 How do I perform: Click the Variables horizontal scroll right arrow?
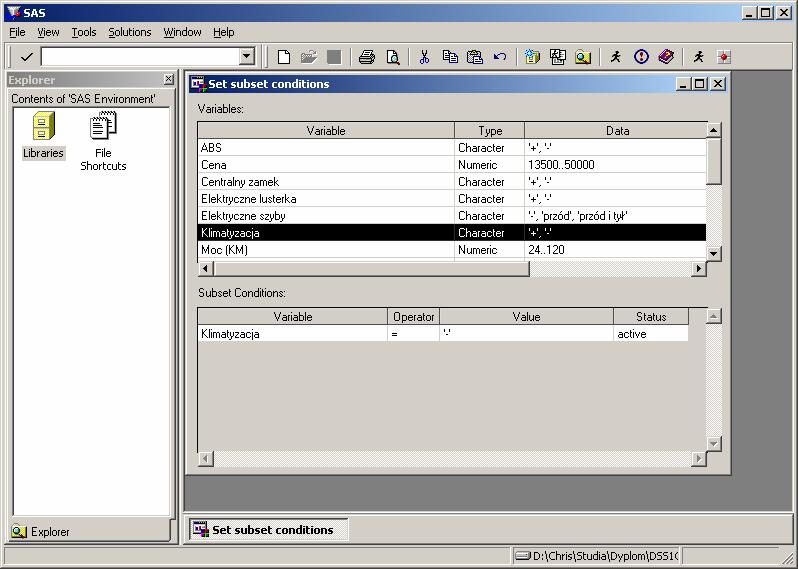point(699,268)
